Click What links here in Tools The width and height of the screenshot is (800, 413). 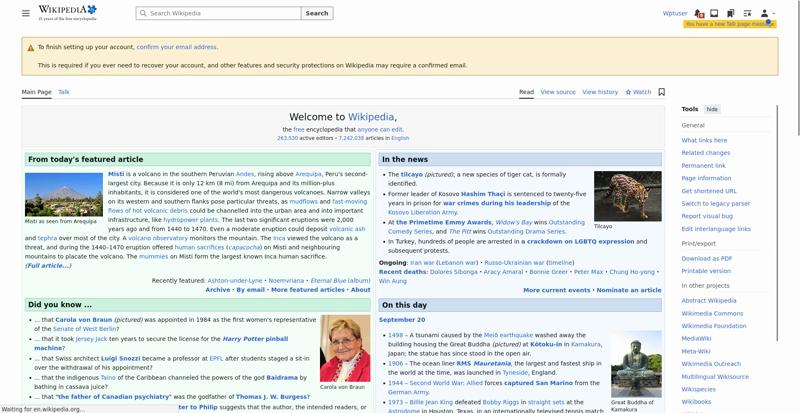(x=704, y=140)
